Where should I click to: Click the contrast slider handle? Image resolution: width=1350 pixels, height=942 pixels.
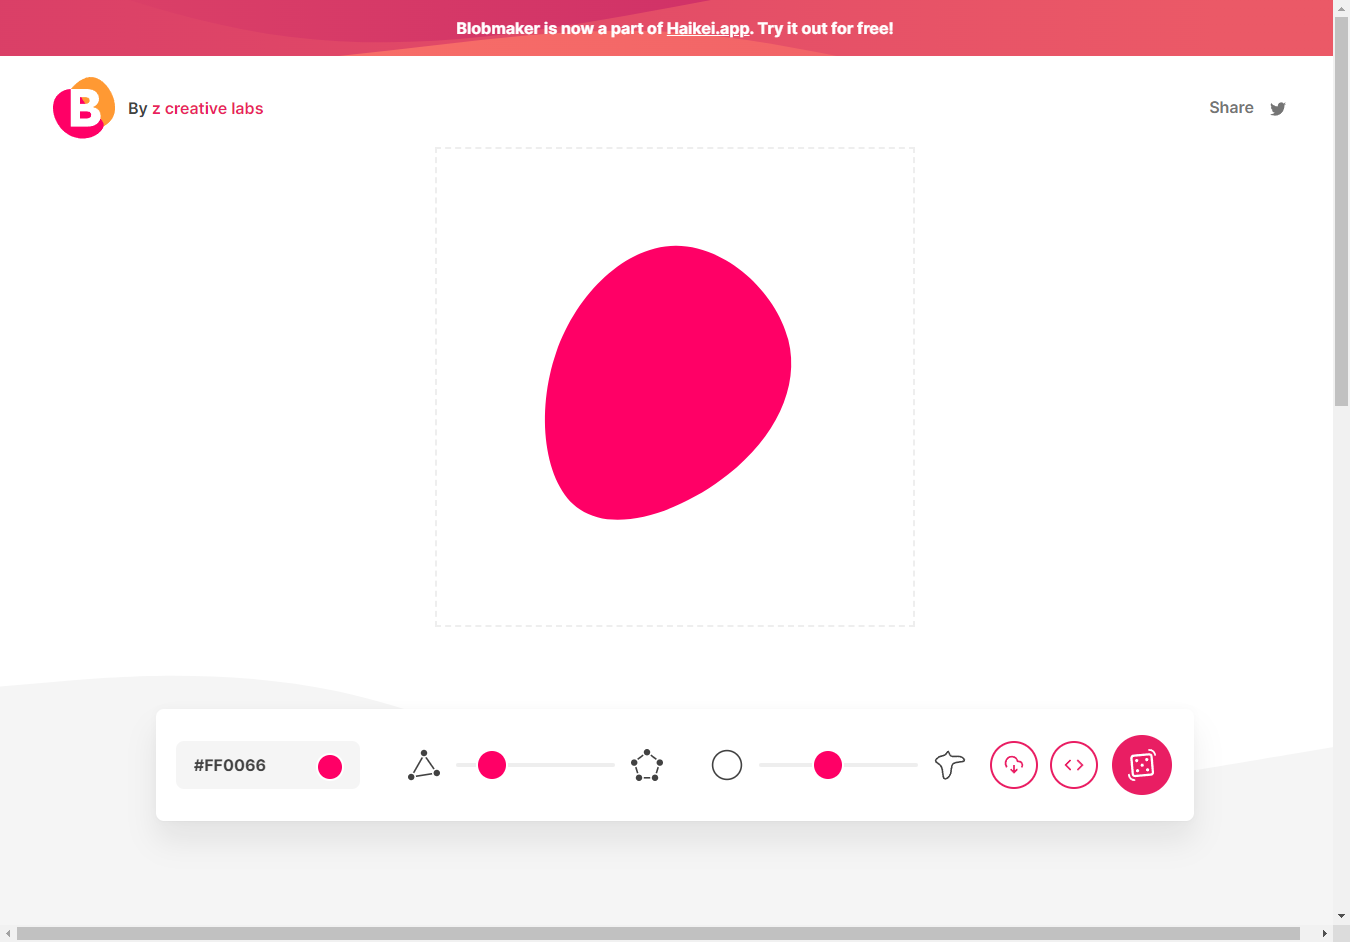828,765
